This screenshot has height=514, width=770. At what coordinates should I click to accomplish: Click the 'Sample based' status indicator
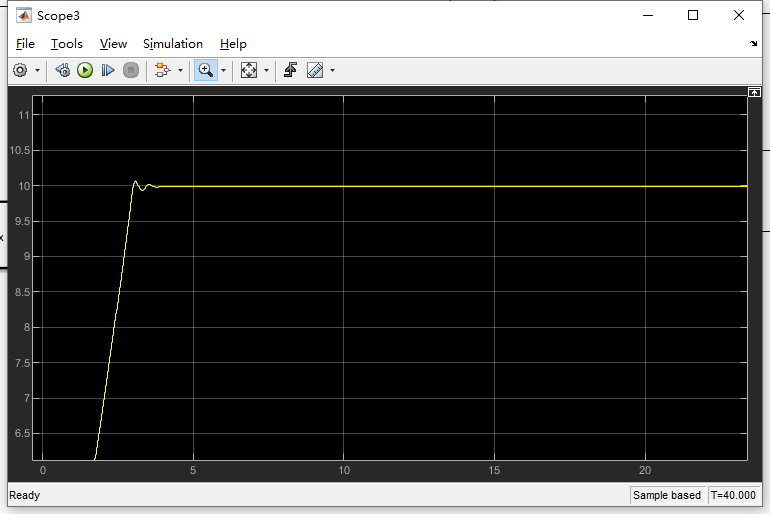tap(667, 495)
